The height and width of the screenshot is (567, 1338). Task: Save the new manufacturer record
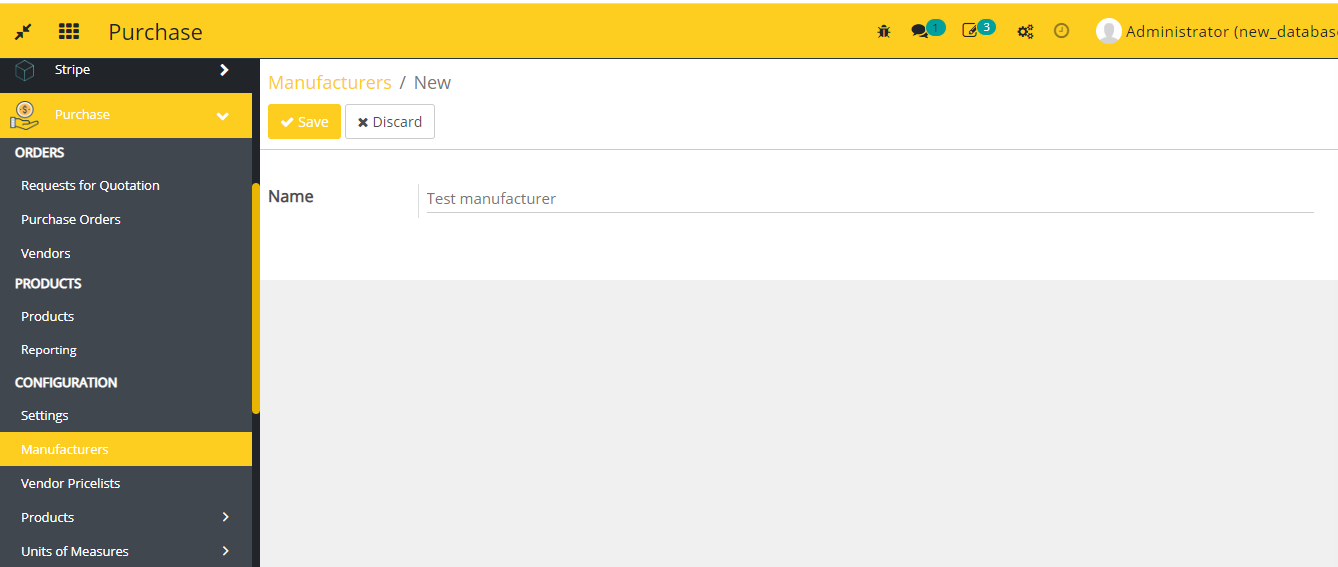[x=304, y=122]
